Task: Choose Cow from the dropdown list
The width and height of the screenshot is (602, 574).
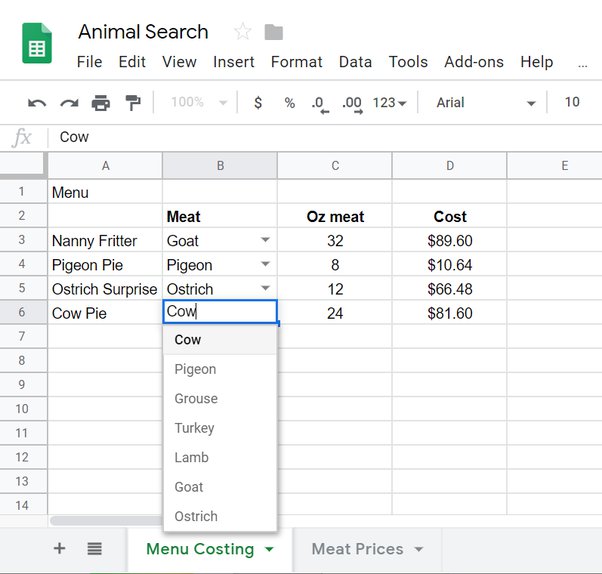Action: tap(220, 339)
